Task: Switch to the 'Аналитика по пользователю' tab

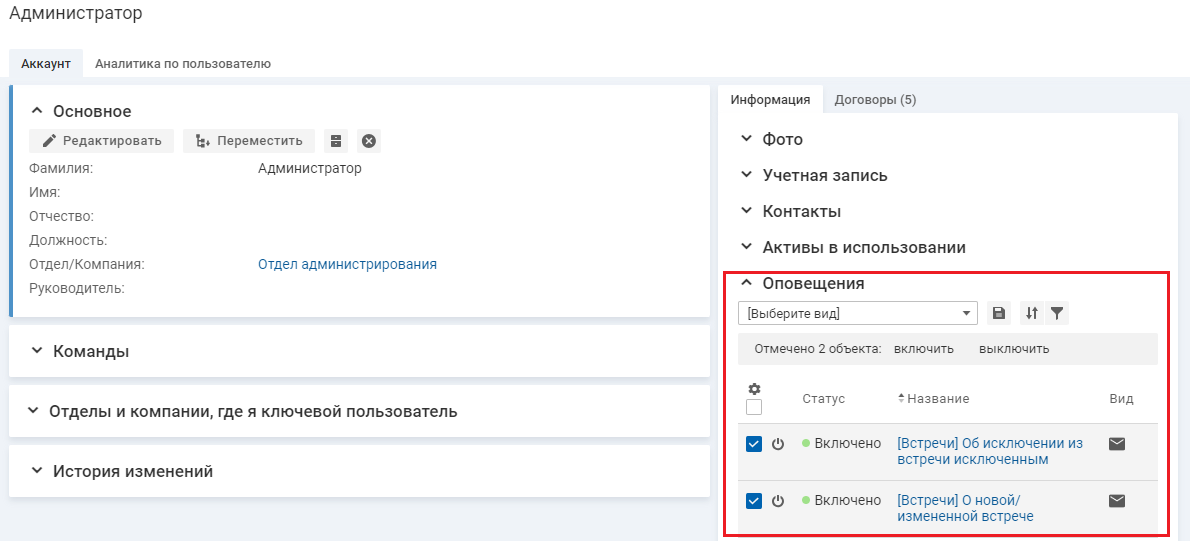Action: pyautogui.click(x=183, y=63)
